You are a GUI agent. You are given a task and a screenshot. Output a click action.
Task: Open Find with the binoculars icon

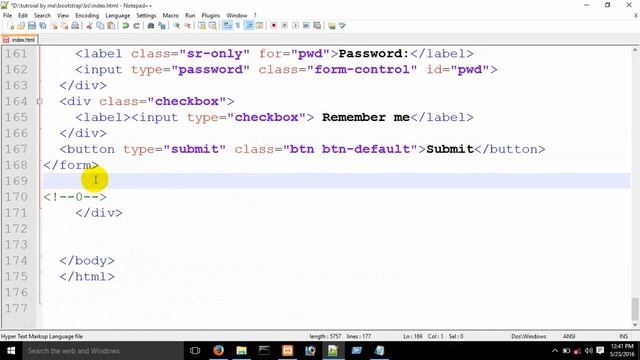point(151,26)
